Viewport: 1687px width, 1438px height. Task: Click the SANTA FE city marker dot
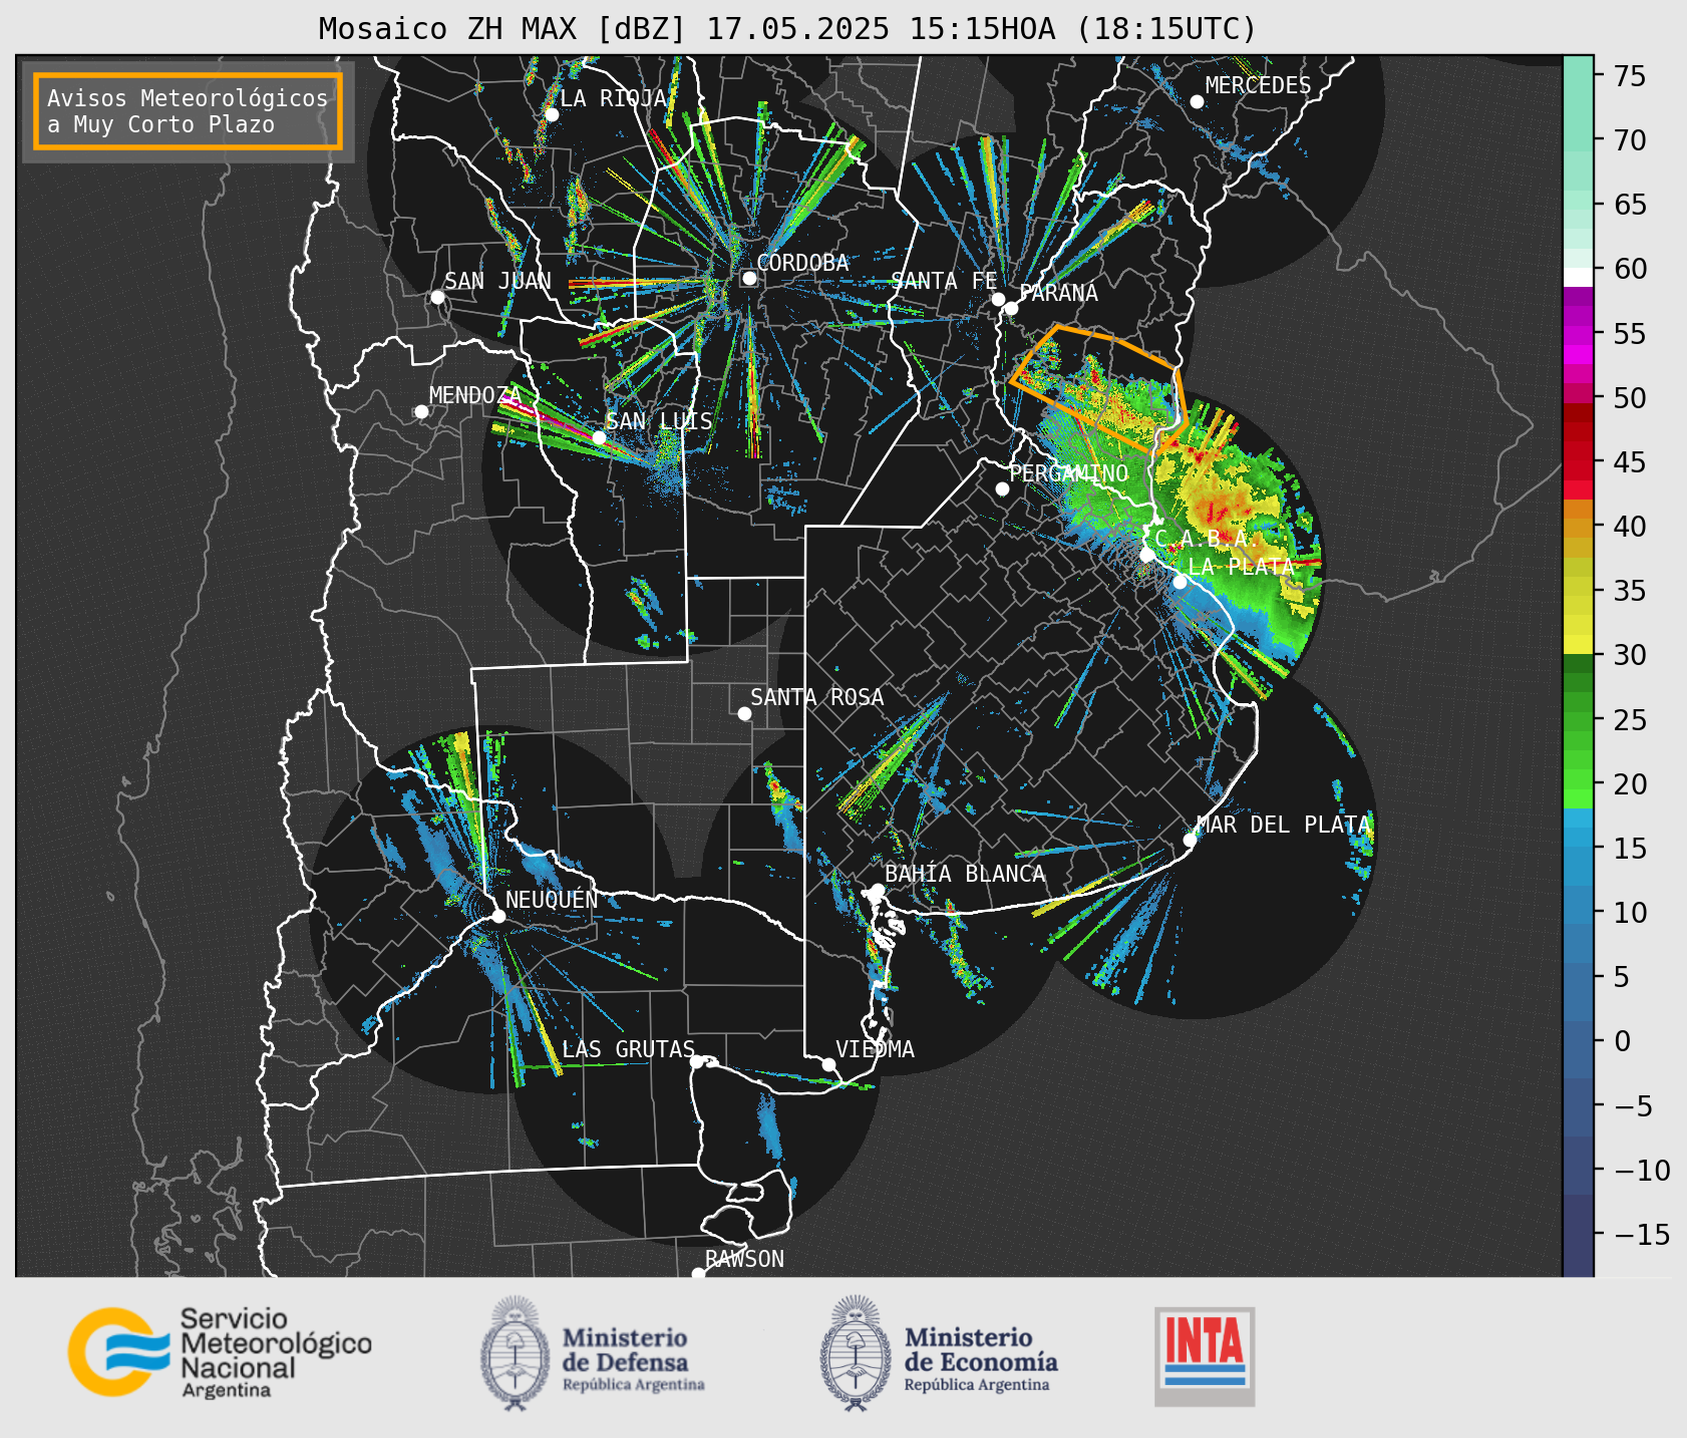coord(998,299)
